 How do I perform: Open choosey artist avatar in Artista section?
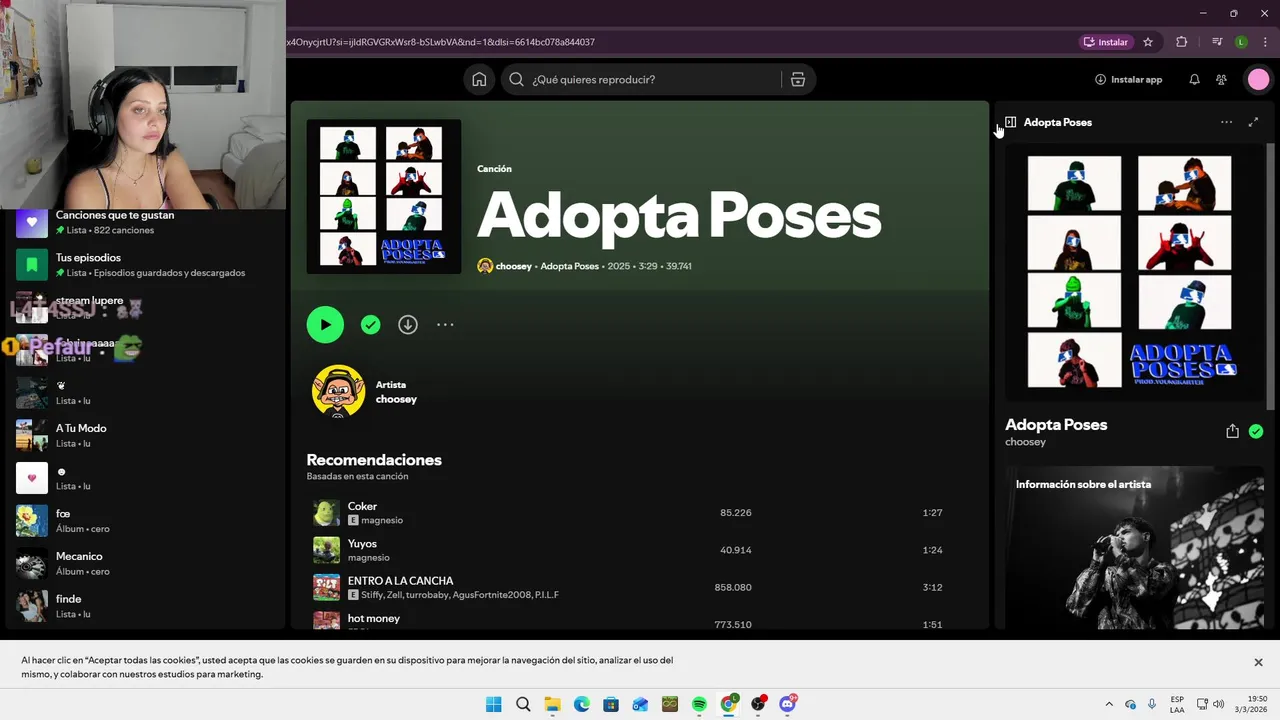tap(338, 391)
